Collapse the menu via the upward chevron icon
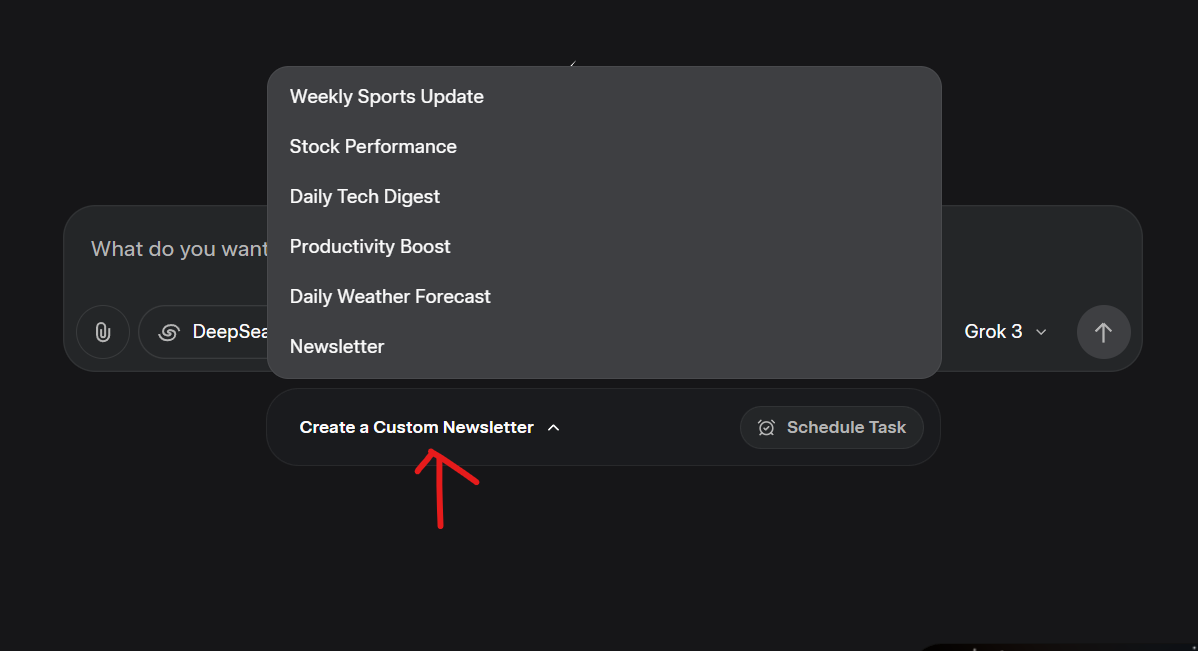The width and height of the screenshot is (1198, 651). [x=554, y=428]
